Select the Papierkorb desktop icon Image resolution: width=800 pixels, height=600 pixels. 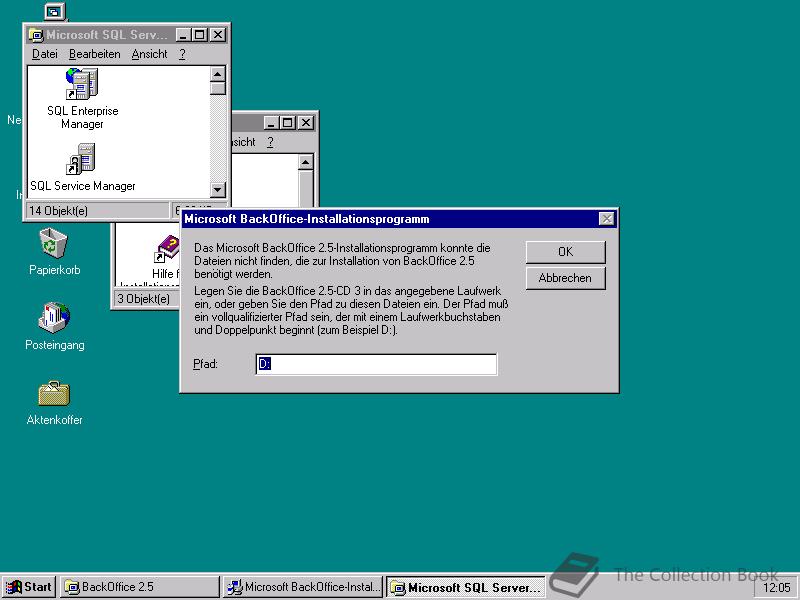click(54, 243)
